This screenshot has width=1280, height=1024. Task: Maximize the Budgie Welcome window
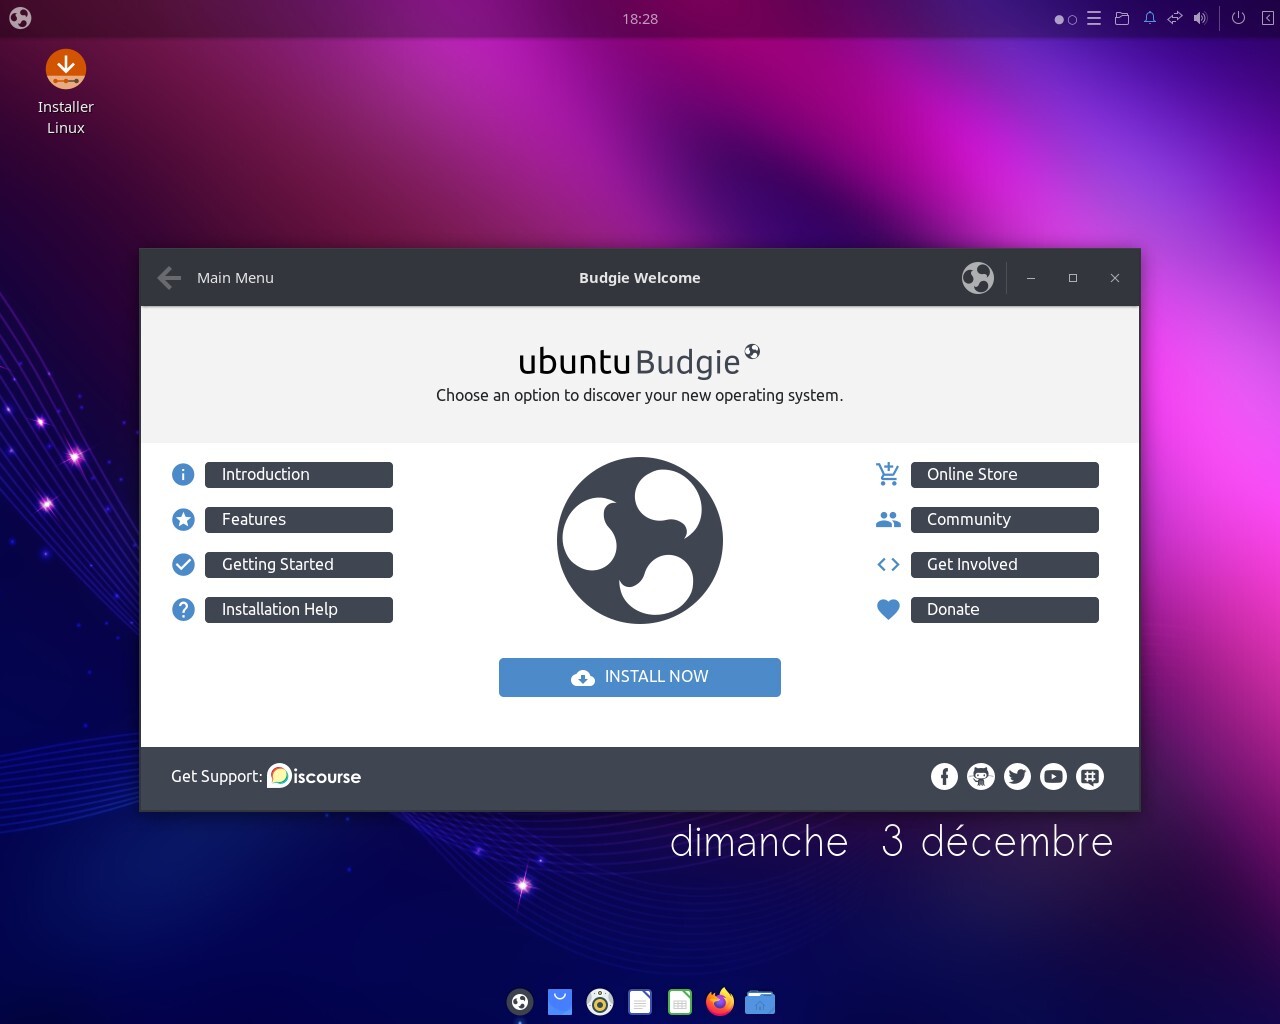[1073, 278]
